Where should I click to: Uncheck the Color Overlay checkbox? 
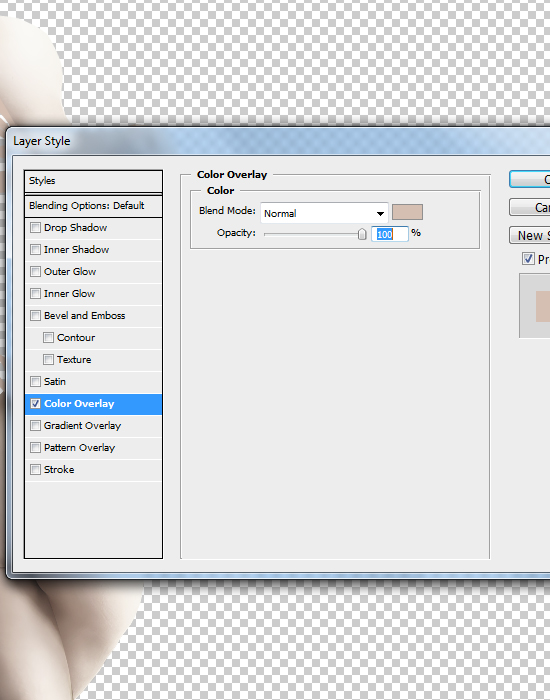click(x=35, y=404)
